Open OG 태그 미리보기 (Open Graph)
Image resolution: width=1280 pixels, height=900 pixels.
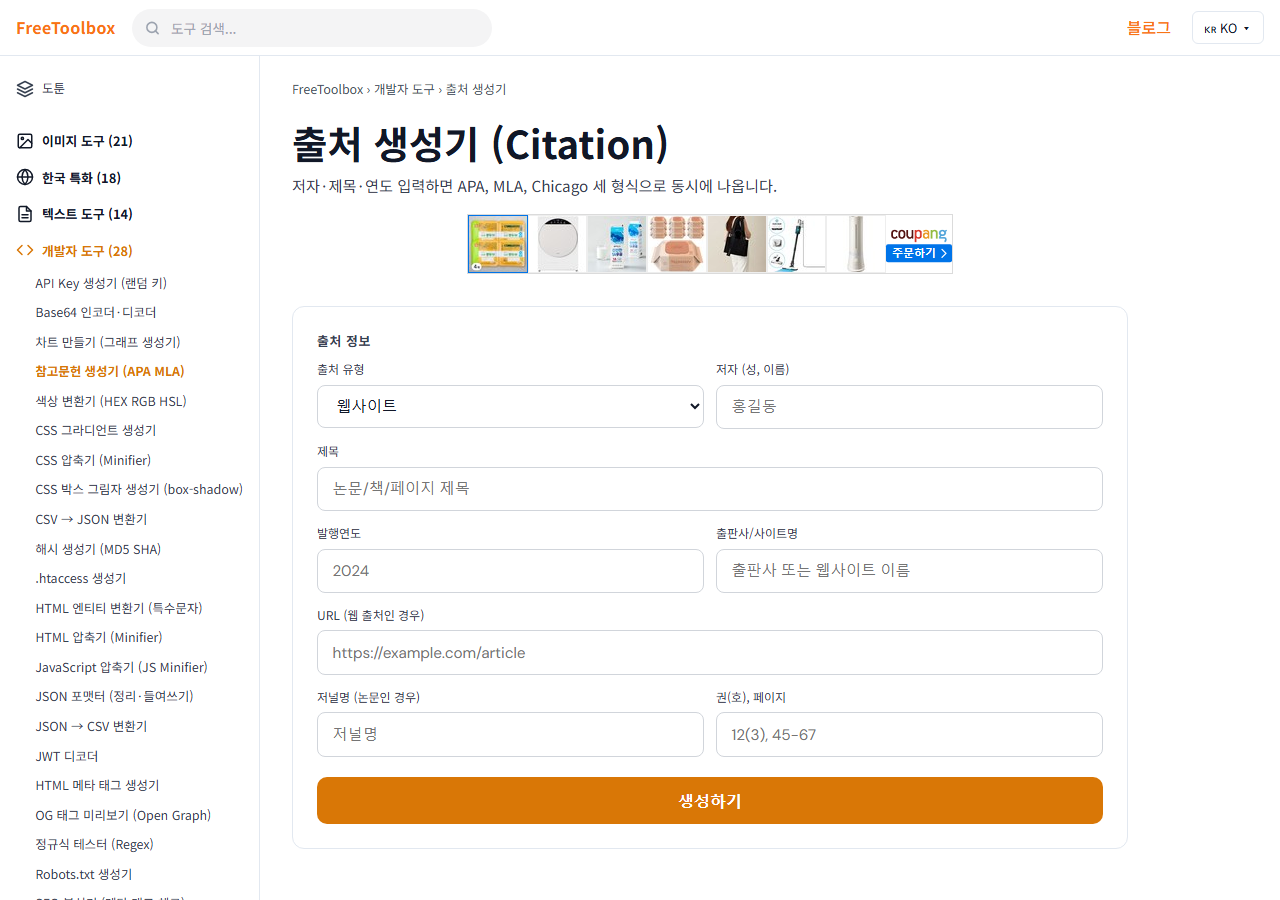tap(123, 815)
